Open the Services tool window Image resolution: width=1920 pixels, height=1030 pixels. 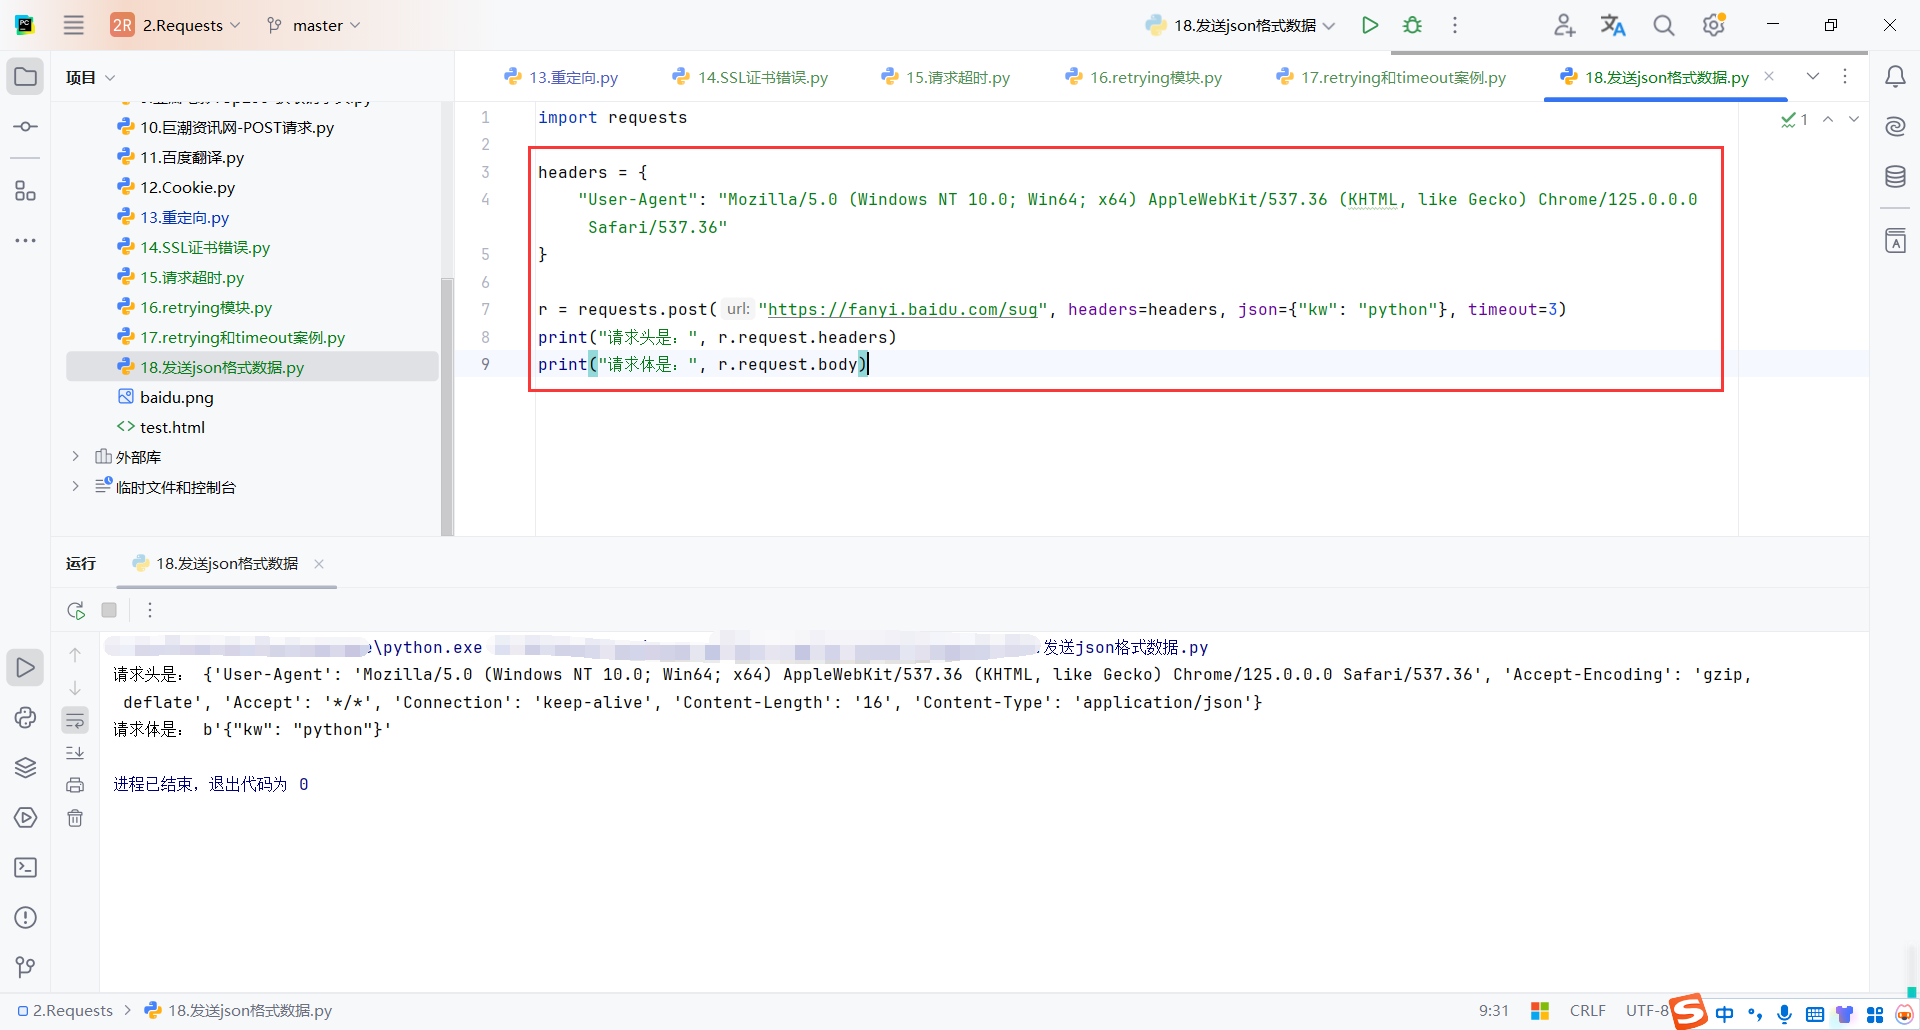click(x=25, y=818)
